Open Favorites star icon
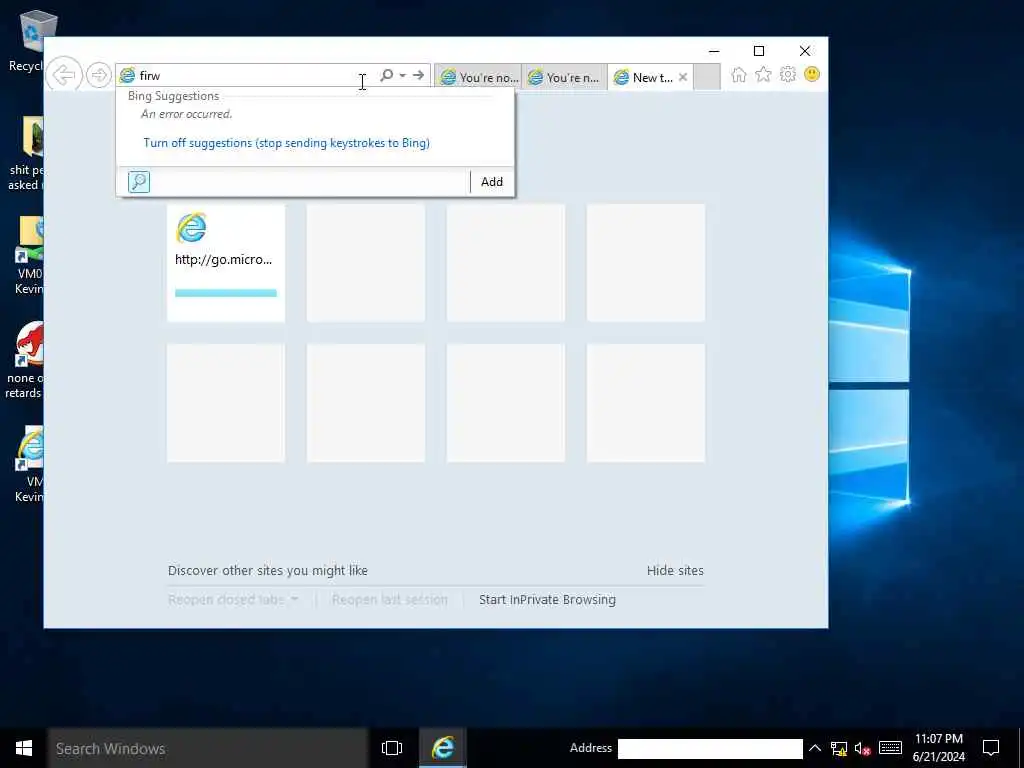Screen dimensions: 1024x768 click(x=763, y=74)
